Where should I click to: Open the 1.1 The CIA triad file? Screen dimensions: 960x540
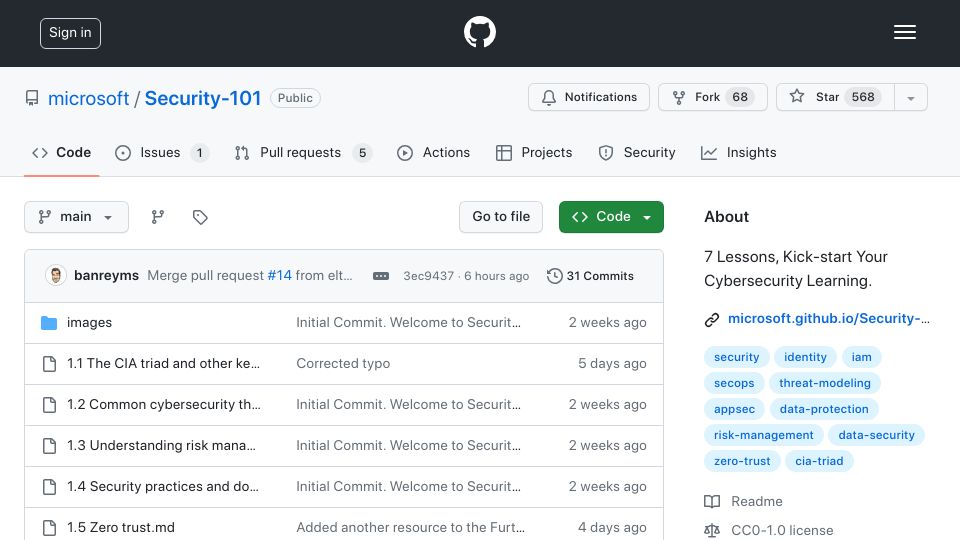(x=163, y=364)
